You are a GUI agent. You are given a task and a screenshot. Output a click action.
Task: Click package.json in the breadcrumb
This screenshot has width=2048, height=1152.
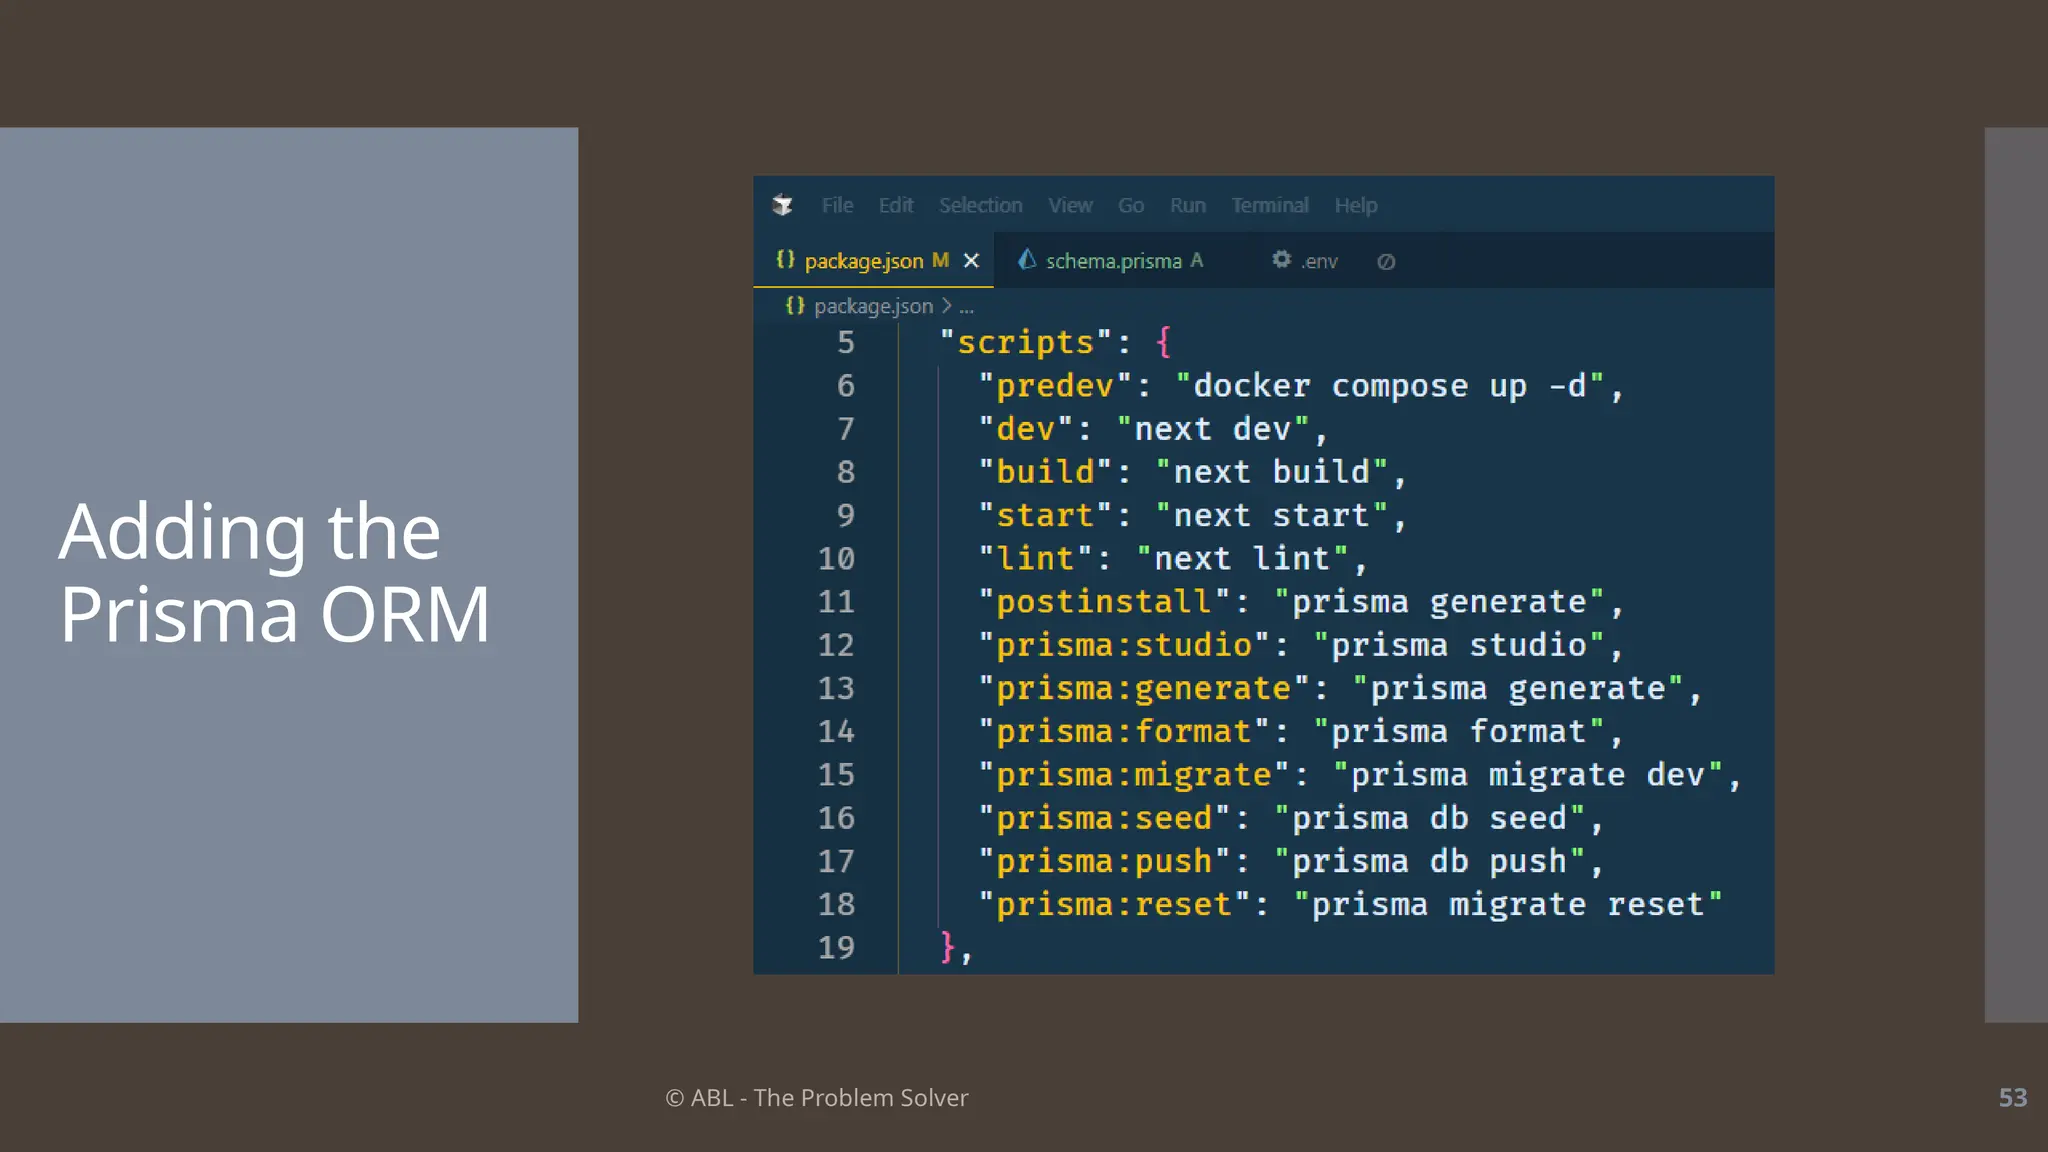pyautogui.click(x=873, y=306)
